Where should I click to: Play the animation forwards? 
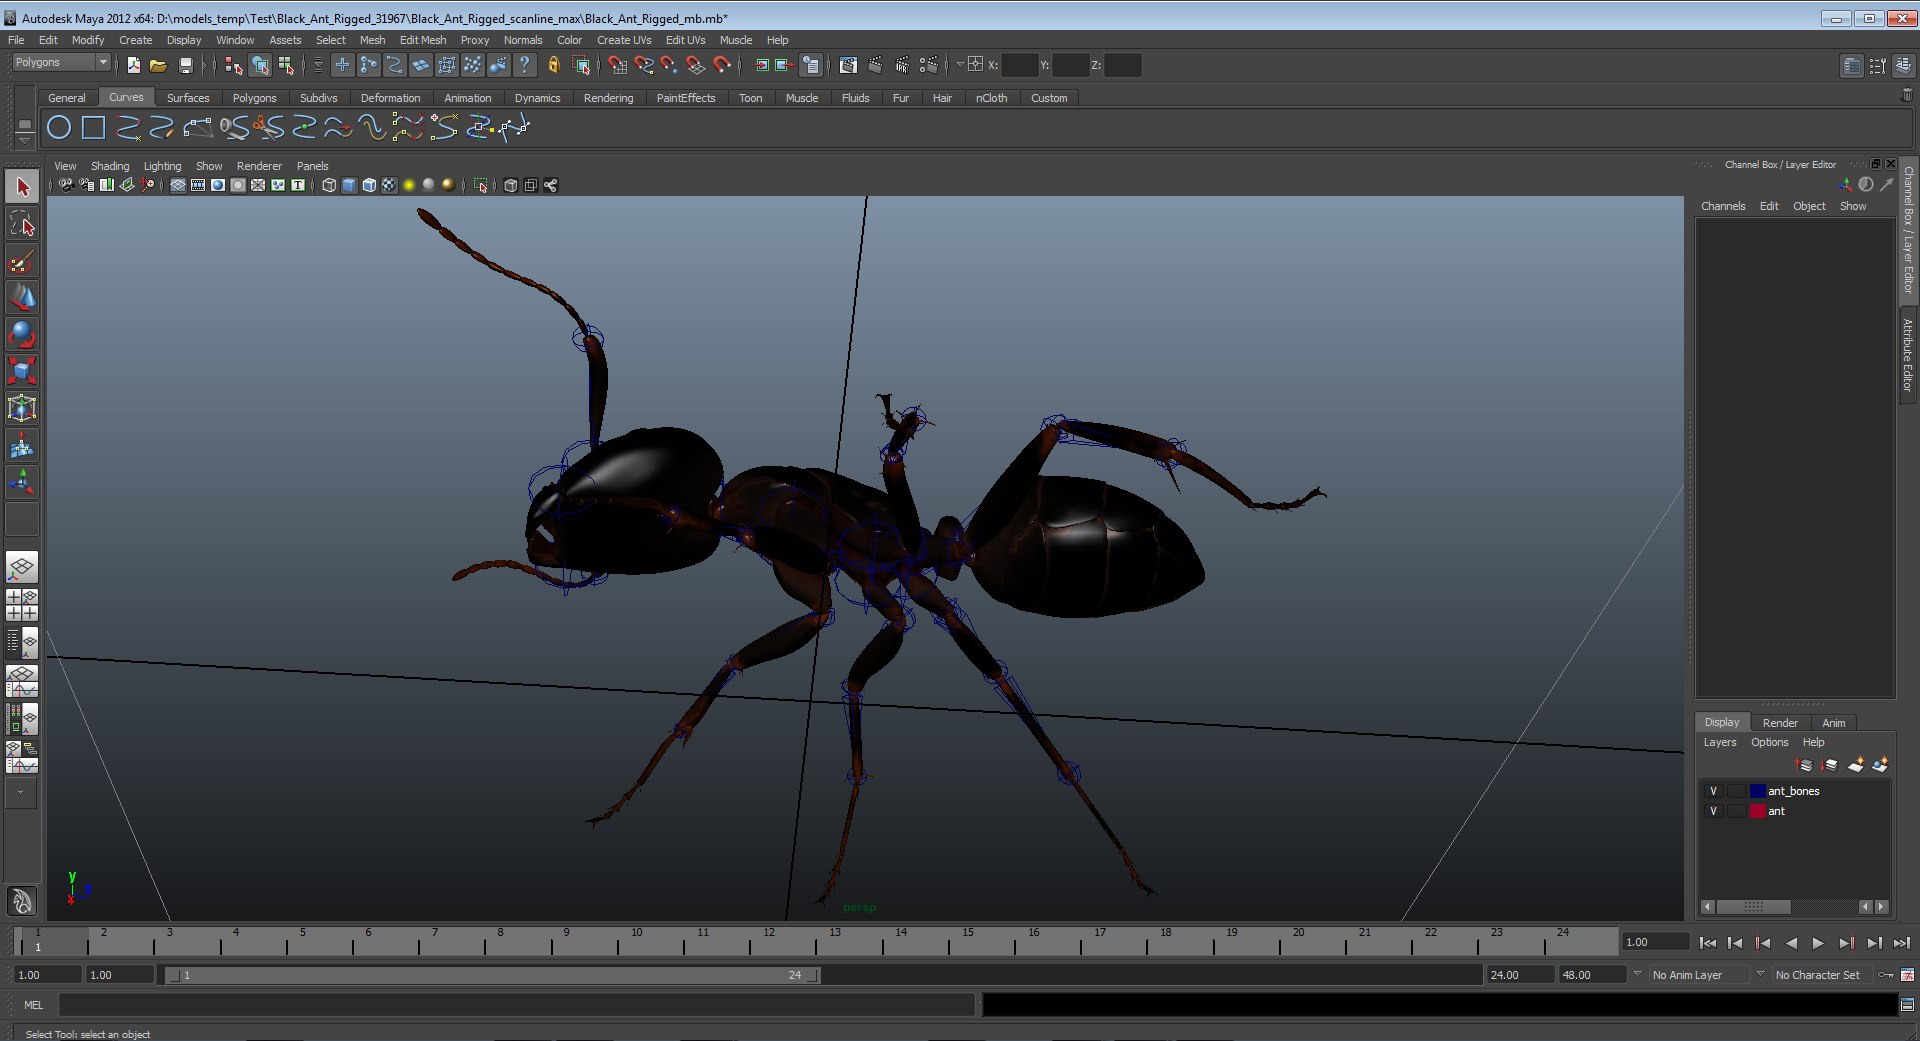pos(1818,943)
